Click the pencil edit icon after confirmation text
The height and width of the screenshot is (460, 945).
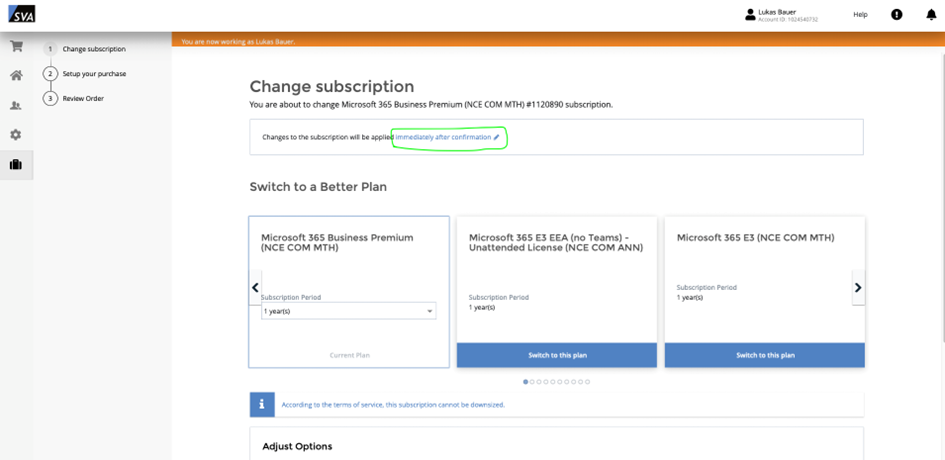[497, 137]
